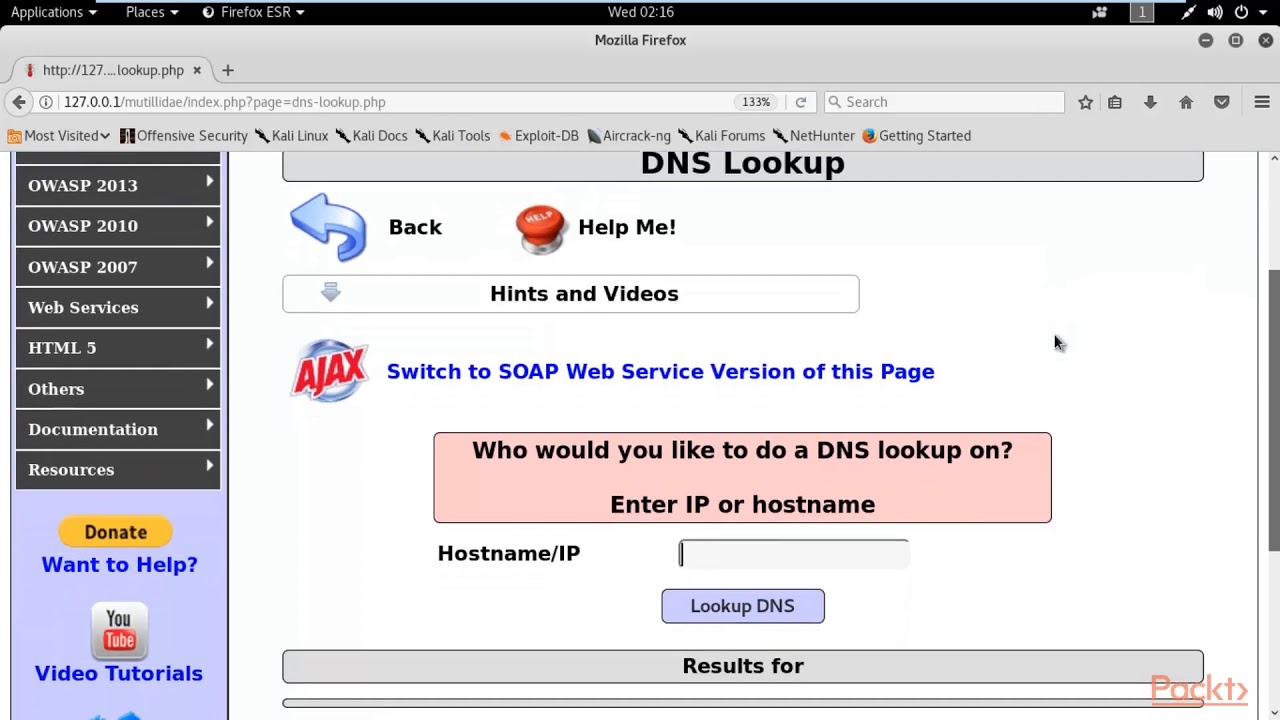Click the Hostname/IP input field

tap(794, 554)
